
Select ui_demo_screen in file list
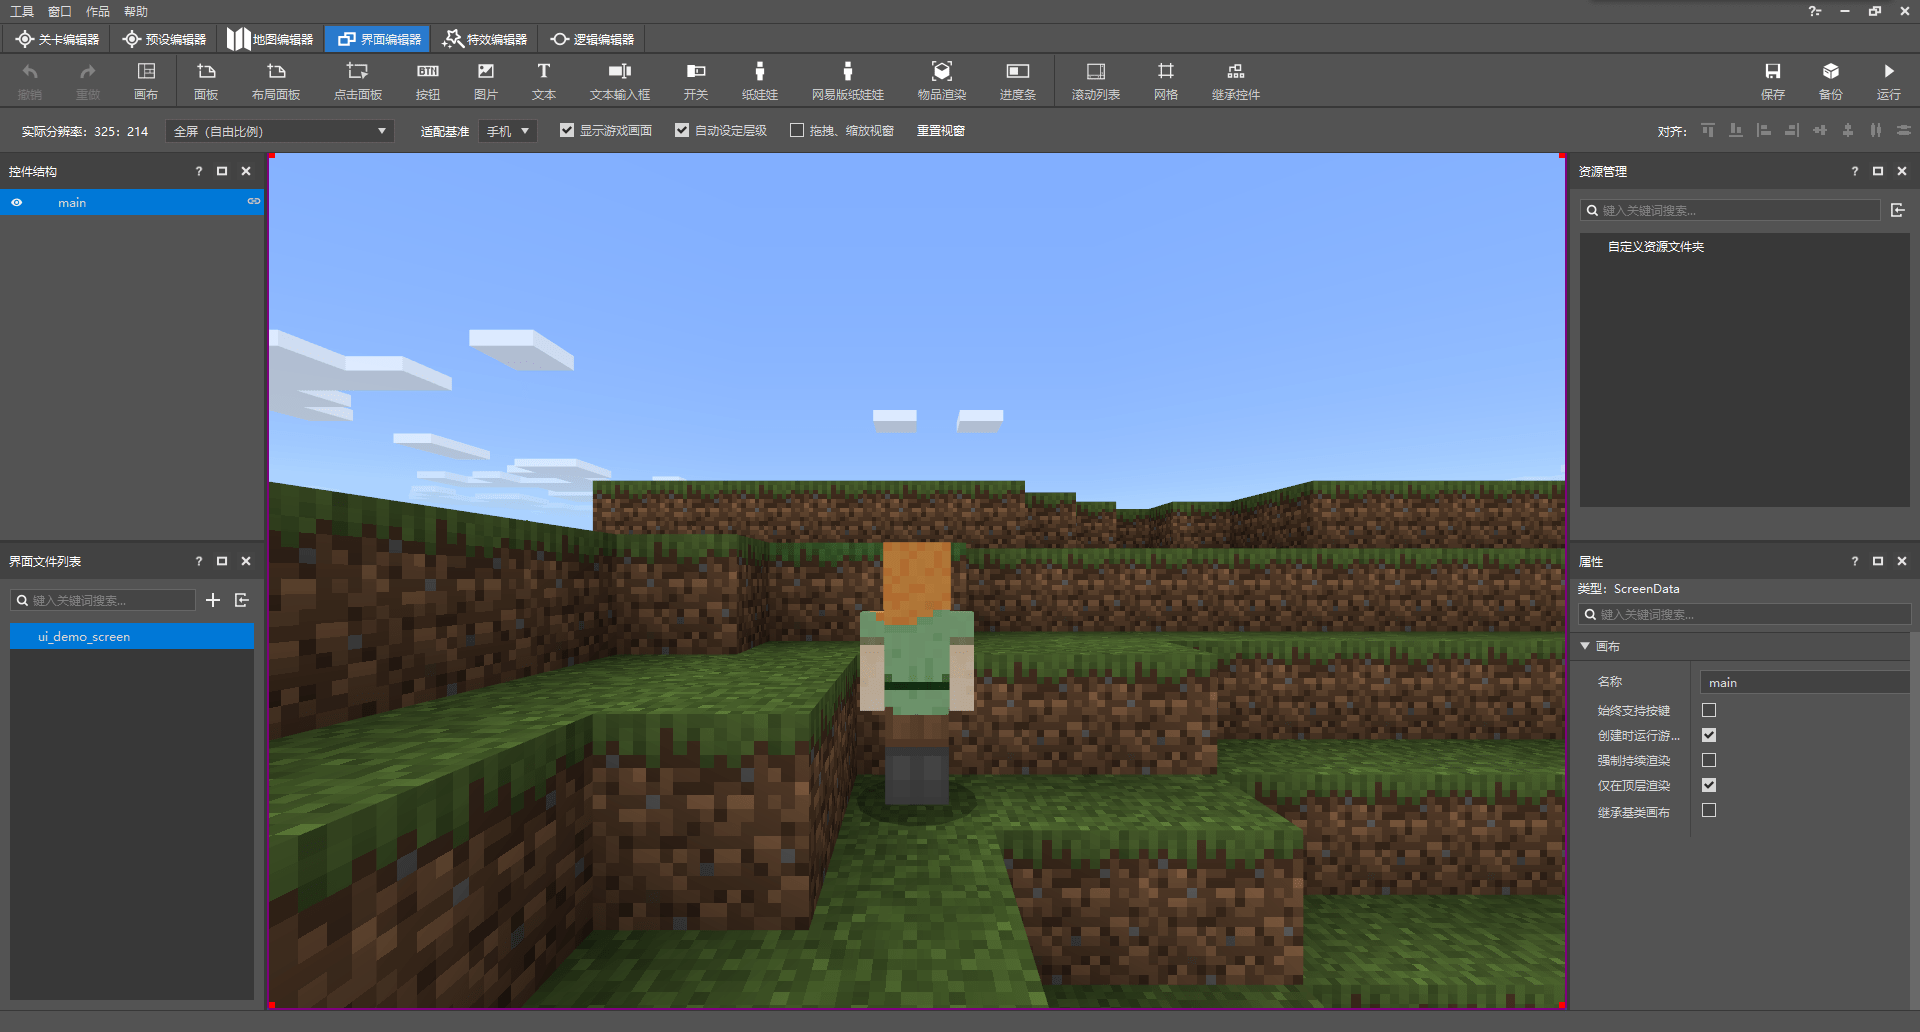pyautogui.click(x=132, y=636)
